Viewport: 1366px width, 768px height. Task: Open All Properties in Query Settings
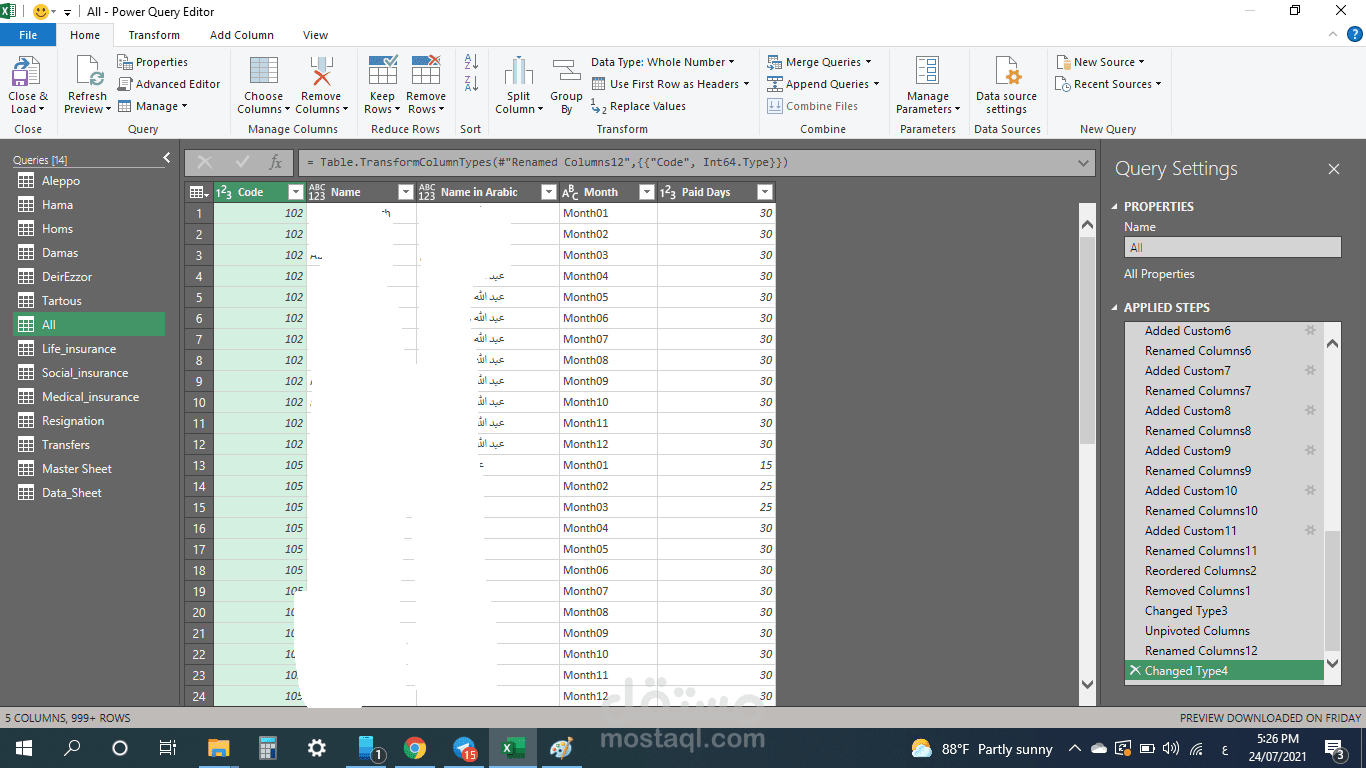[x=1160, y=273]
